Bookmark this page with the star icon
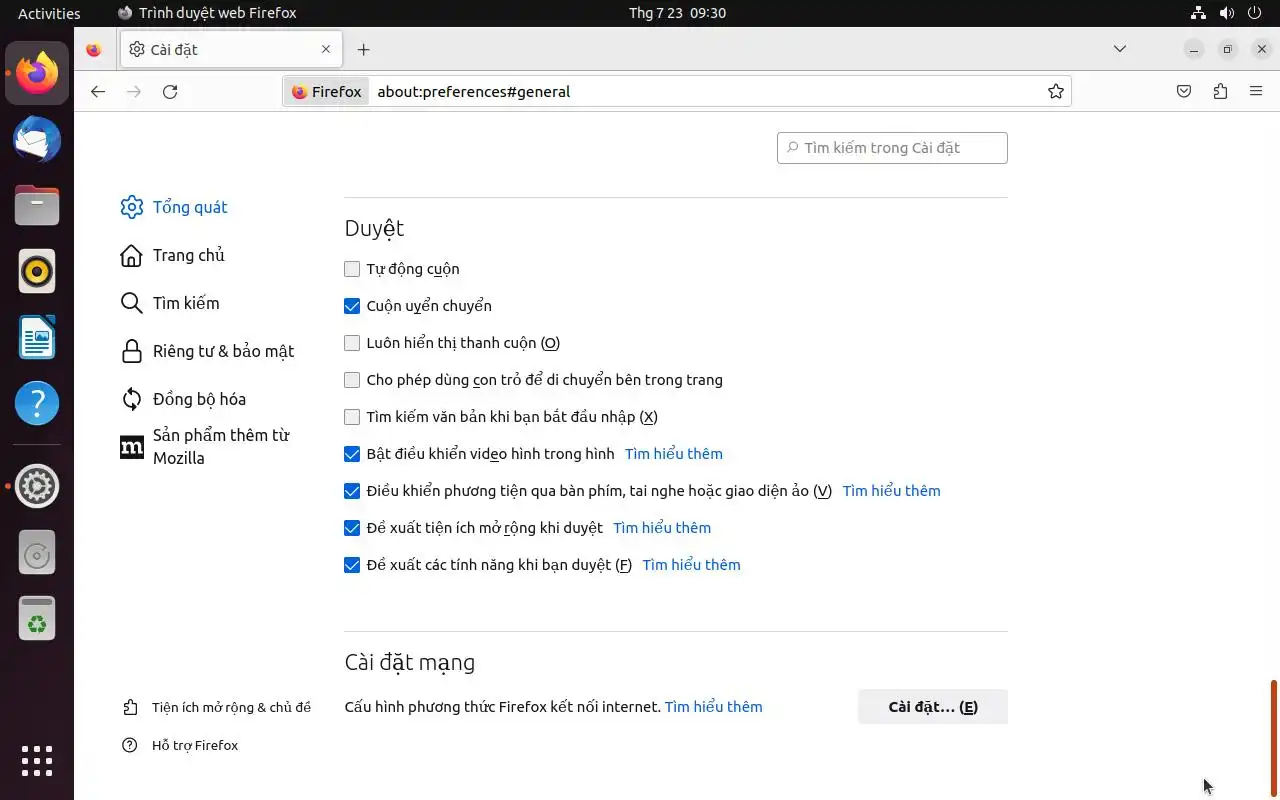This screenshot has height=800, width=1280. (1055, 92)
